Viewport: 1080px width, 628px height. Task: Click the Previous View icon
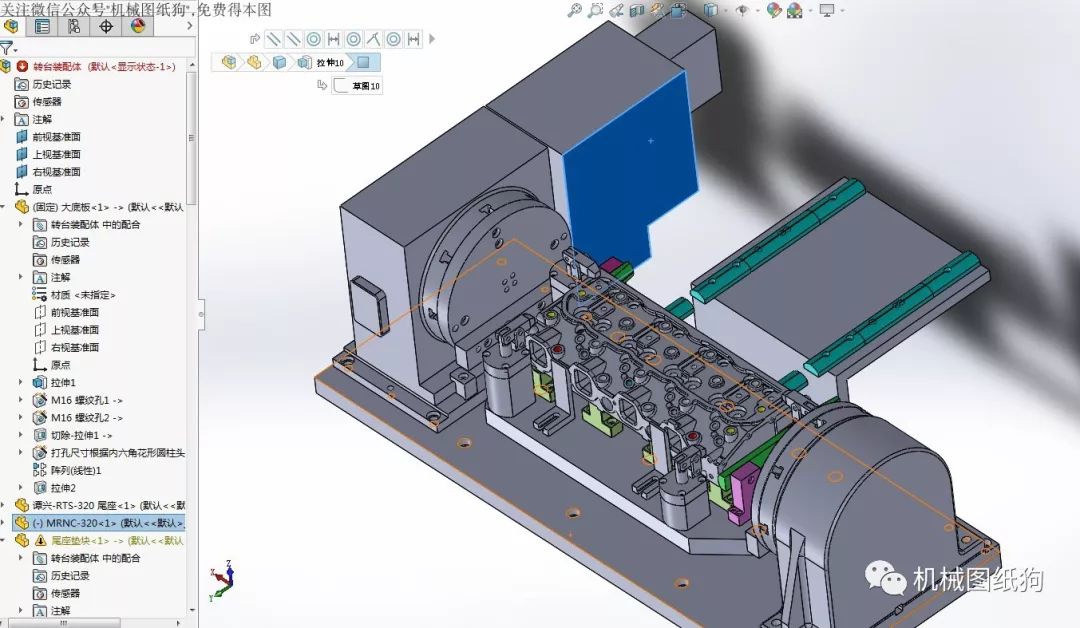(x=616, y=10)
